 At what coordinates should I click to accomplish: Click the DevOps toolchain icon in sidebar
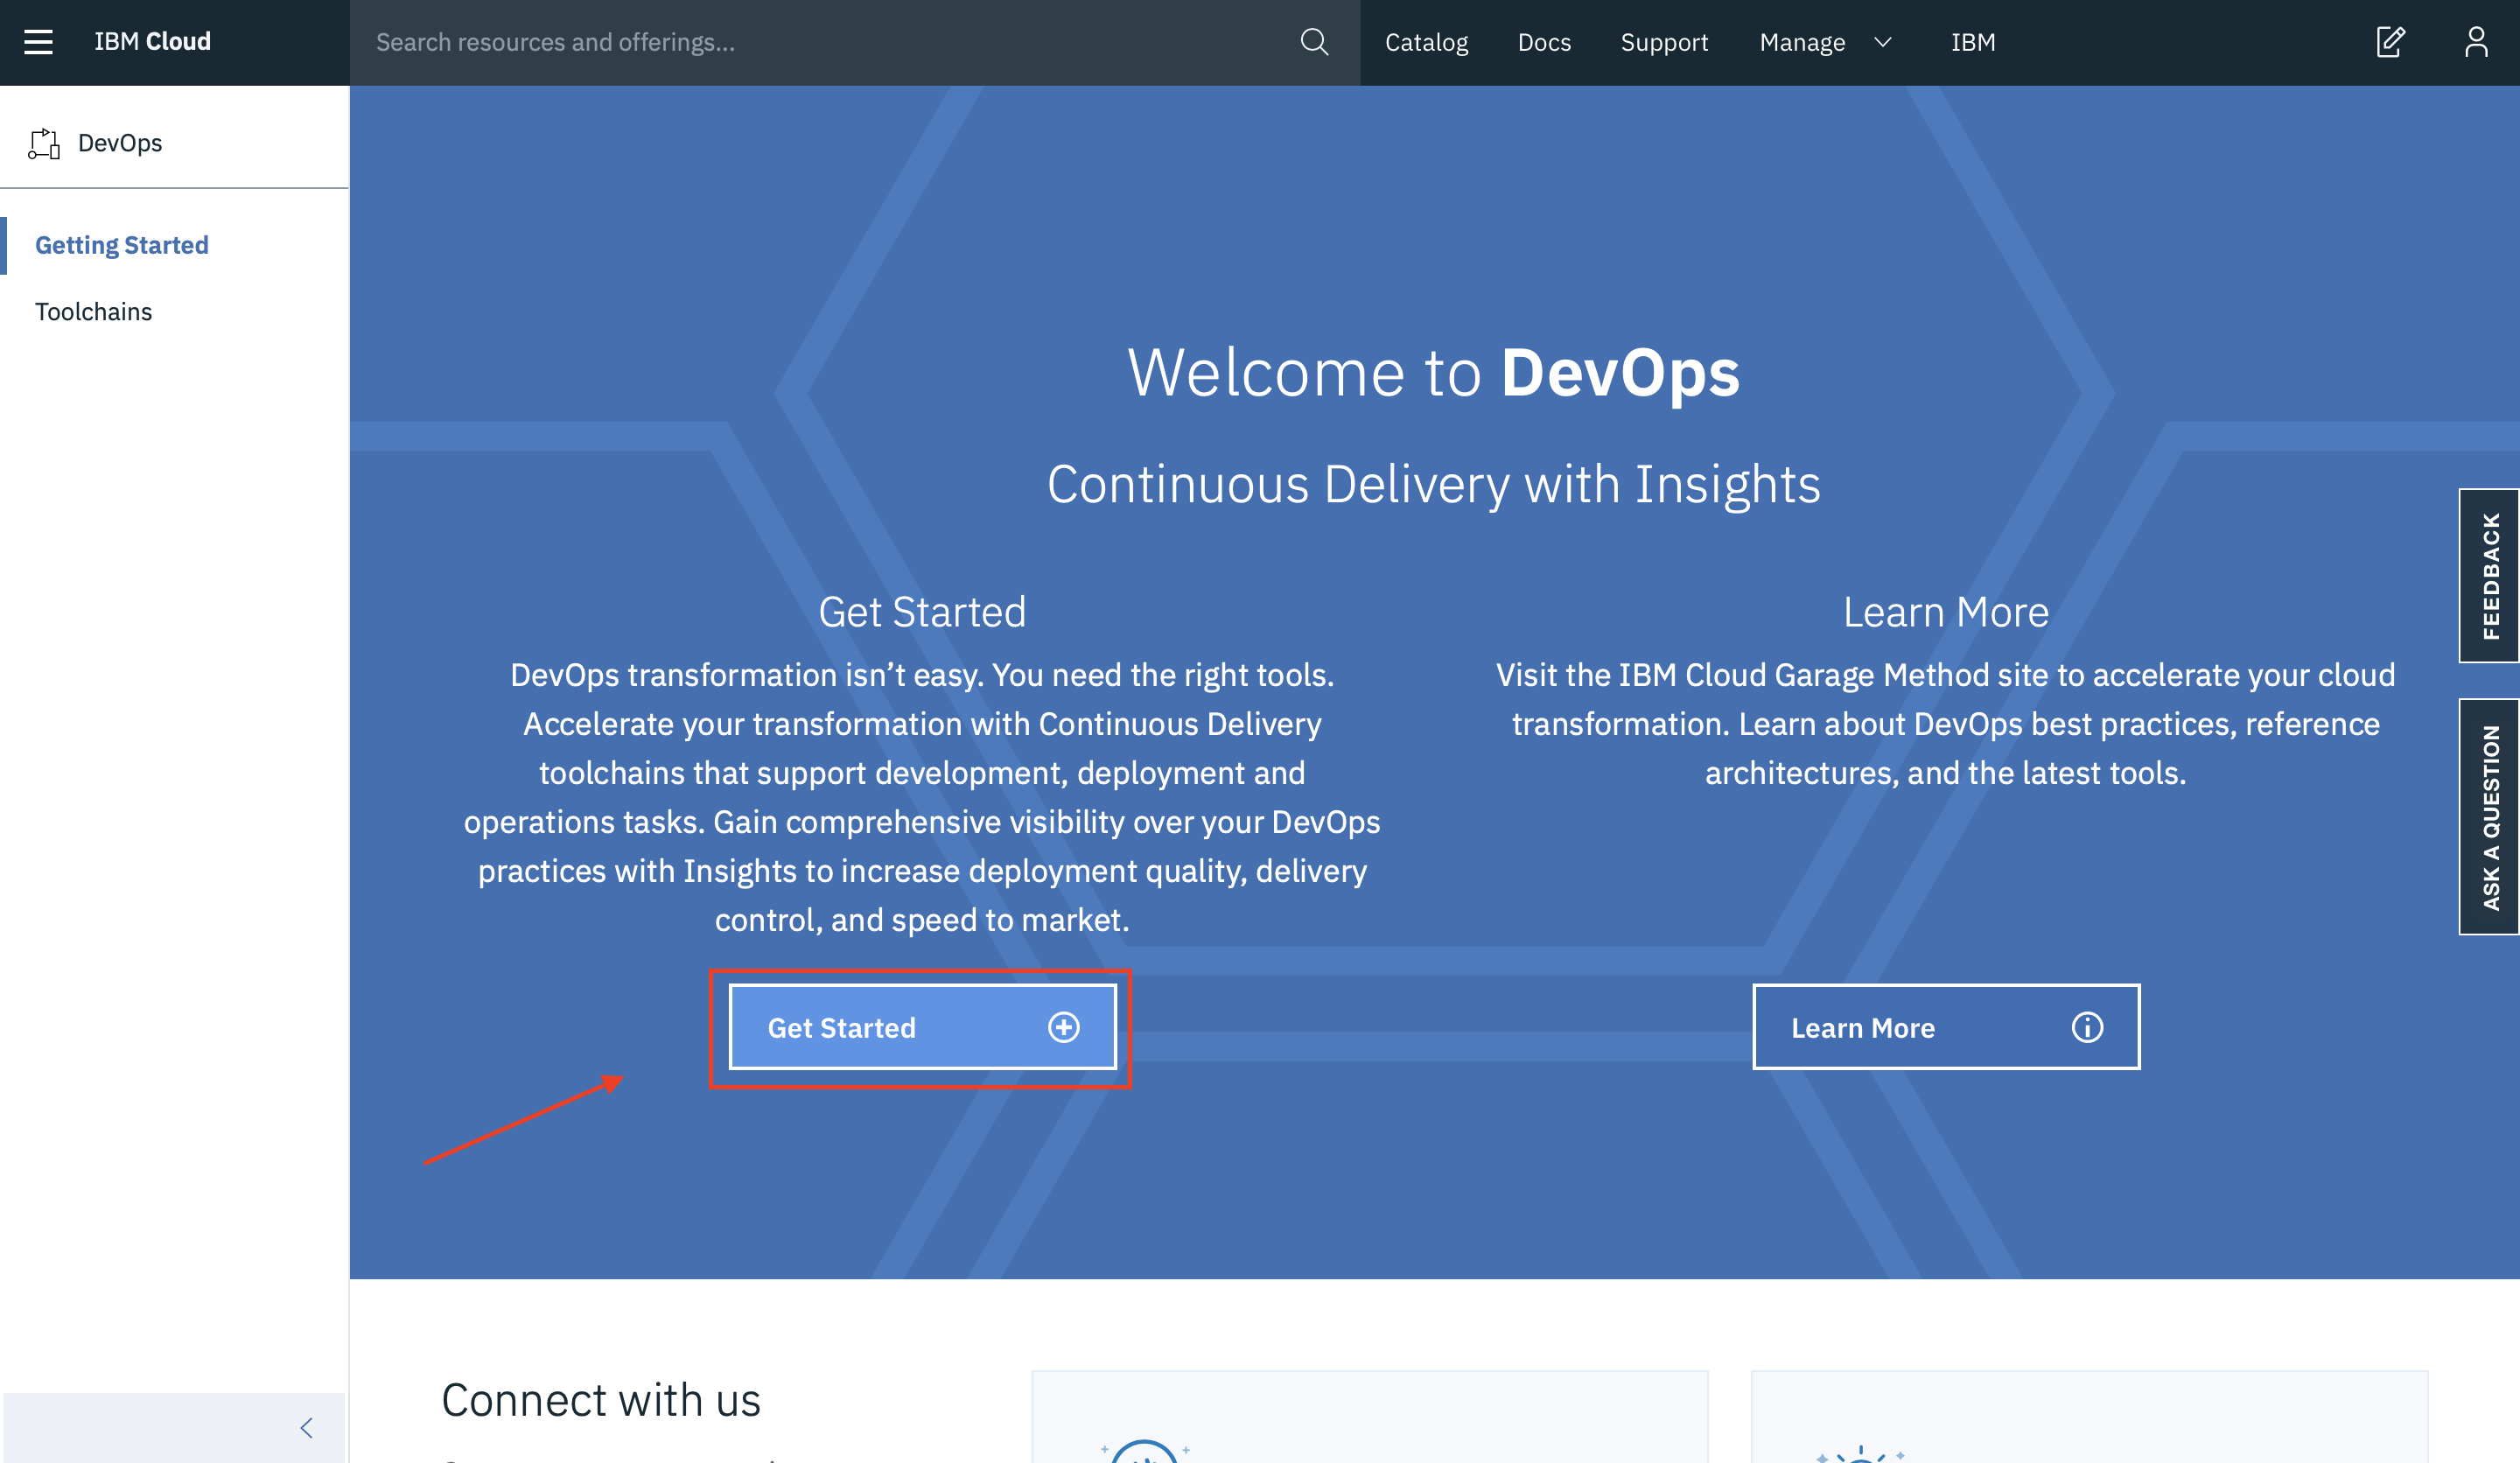pos(44,143)
